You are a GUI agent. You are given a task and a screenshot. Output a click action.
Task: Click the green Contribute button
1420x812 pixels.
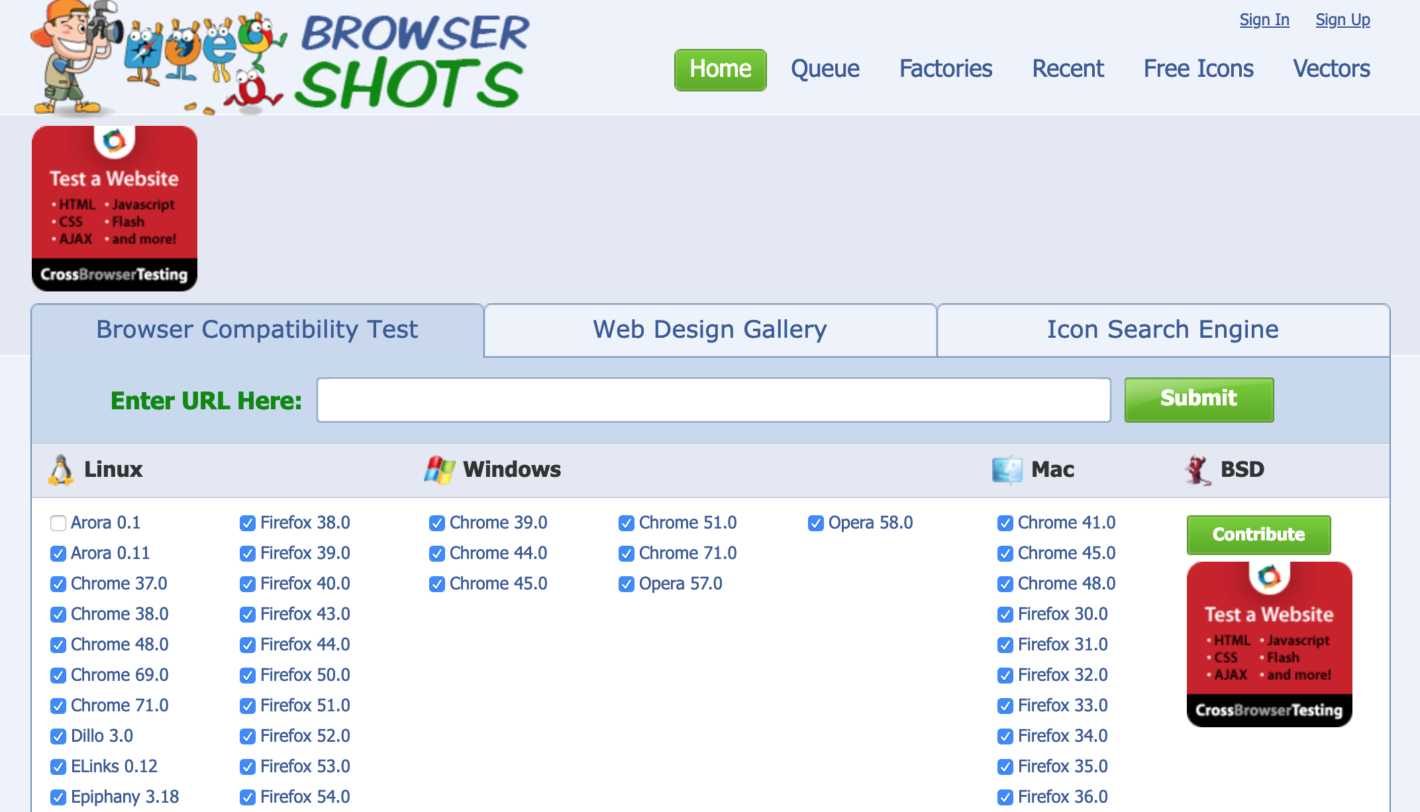click(1258, 534)
